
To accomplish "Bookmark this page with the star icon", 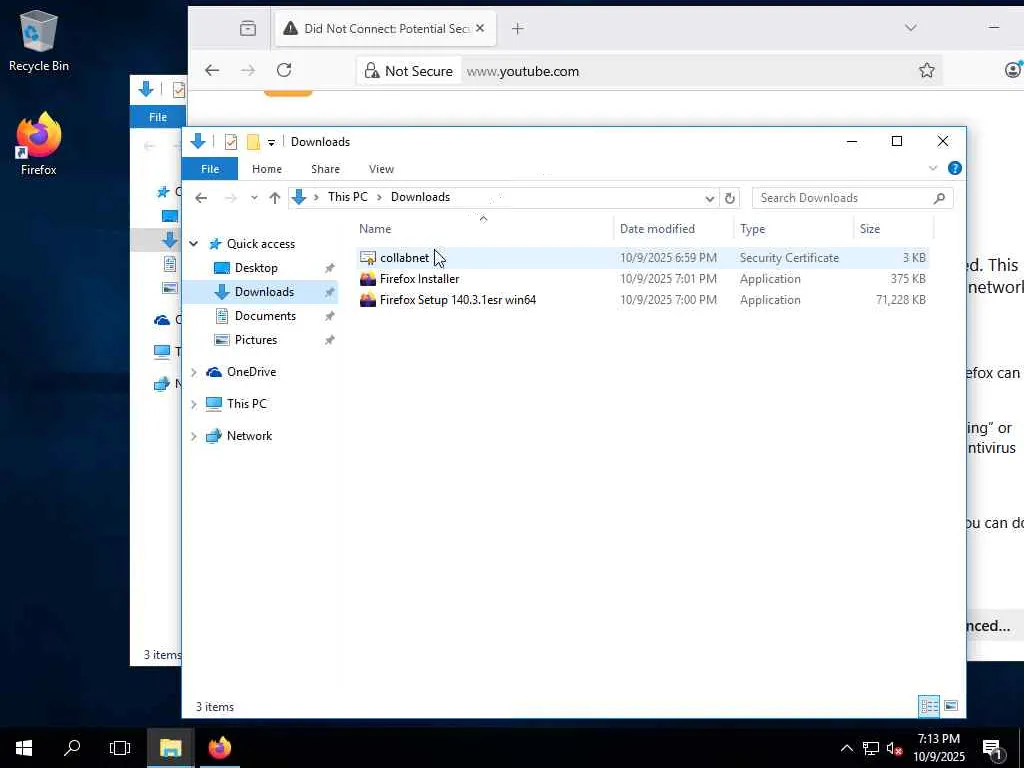I will 926,71.
